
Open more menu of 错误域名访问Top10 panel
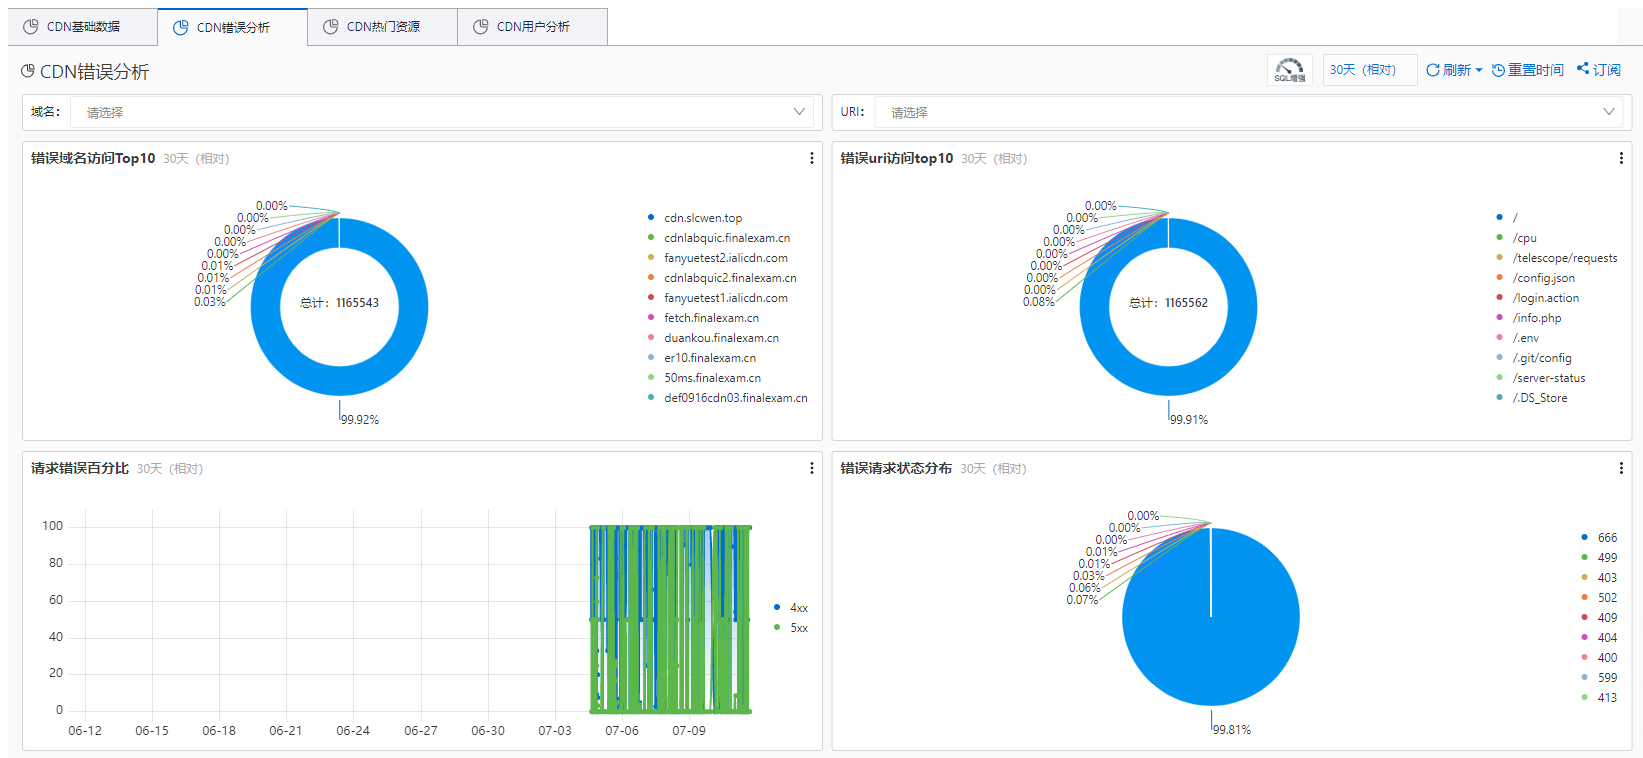pyautogui.click(x=811, y=158)
